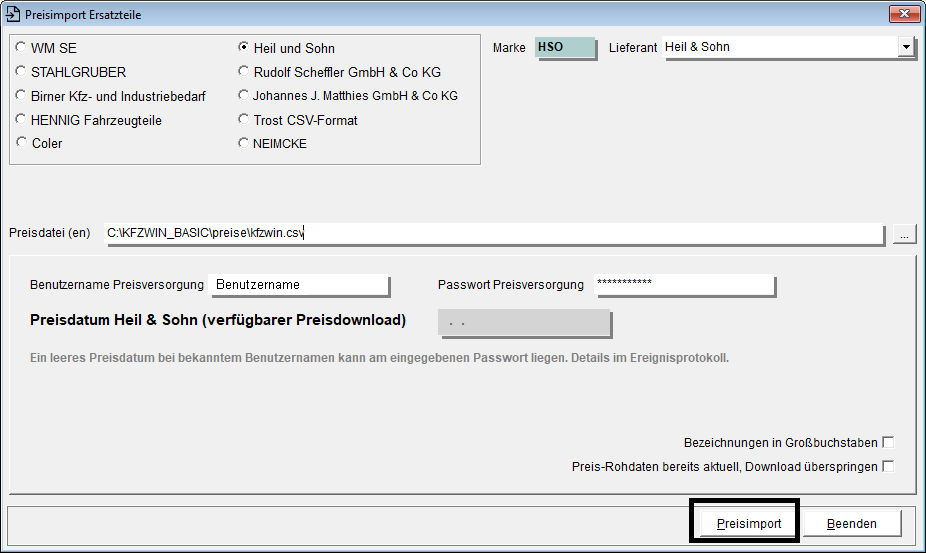The width and height of the screenshot is (926, 553).
Task: Select the WM SE radio button
Action: pyautogui.click(x=21, y=47)
